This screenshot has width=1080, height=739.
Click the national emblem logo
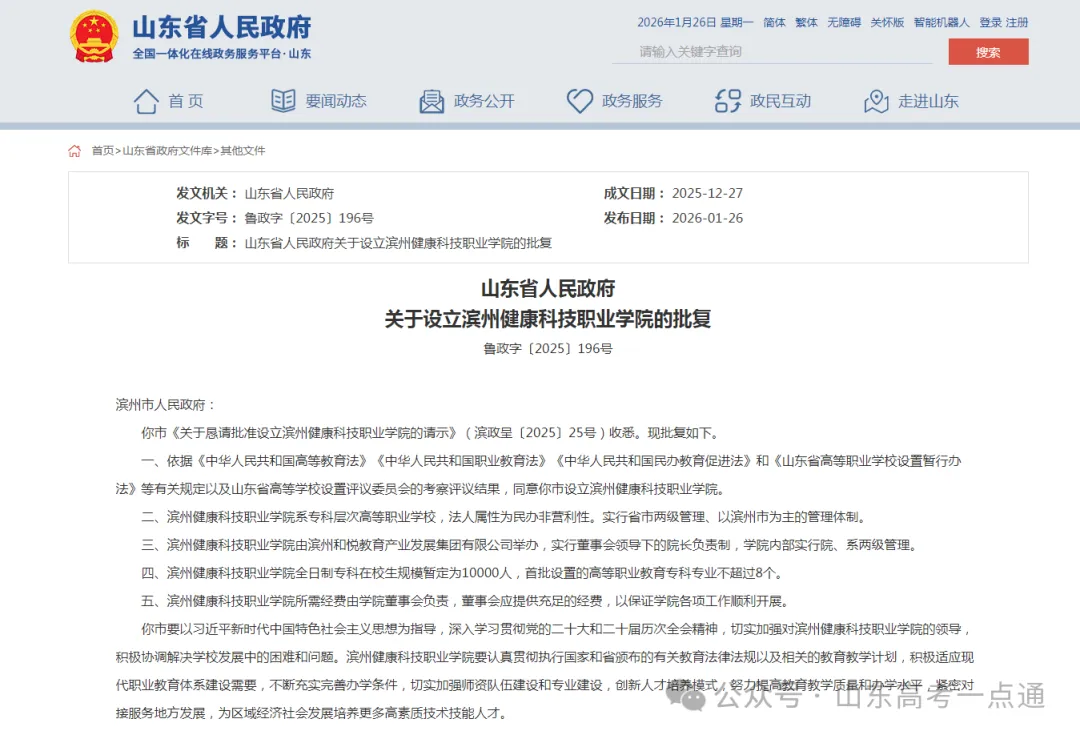pyautogui.click(x=93, y=37)
